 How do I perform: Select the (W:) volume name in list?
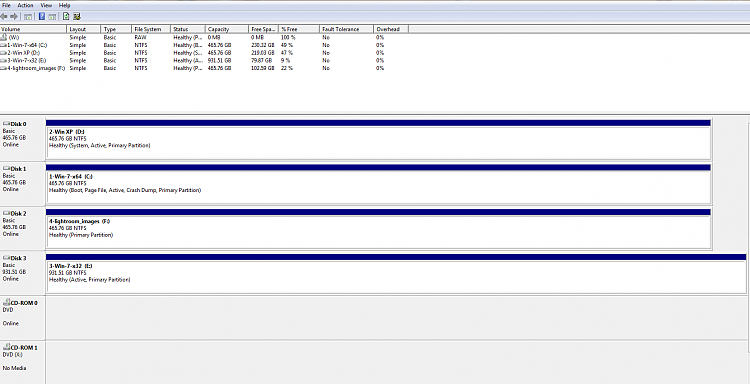[x=14, y=37]
